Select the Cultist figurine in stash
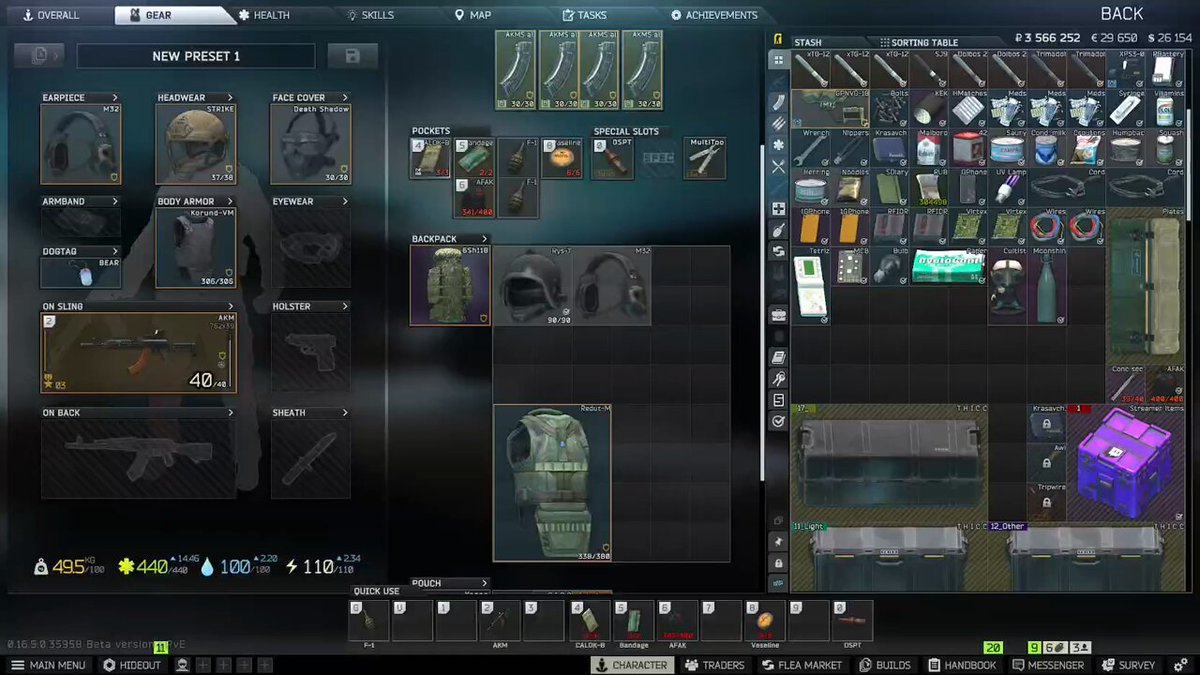Screen dimensions: 1200x675 (1008, 286)
